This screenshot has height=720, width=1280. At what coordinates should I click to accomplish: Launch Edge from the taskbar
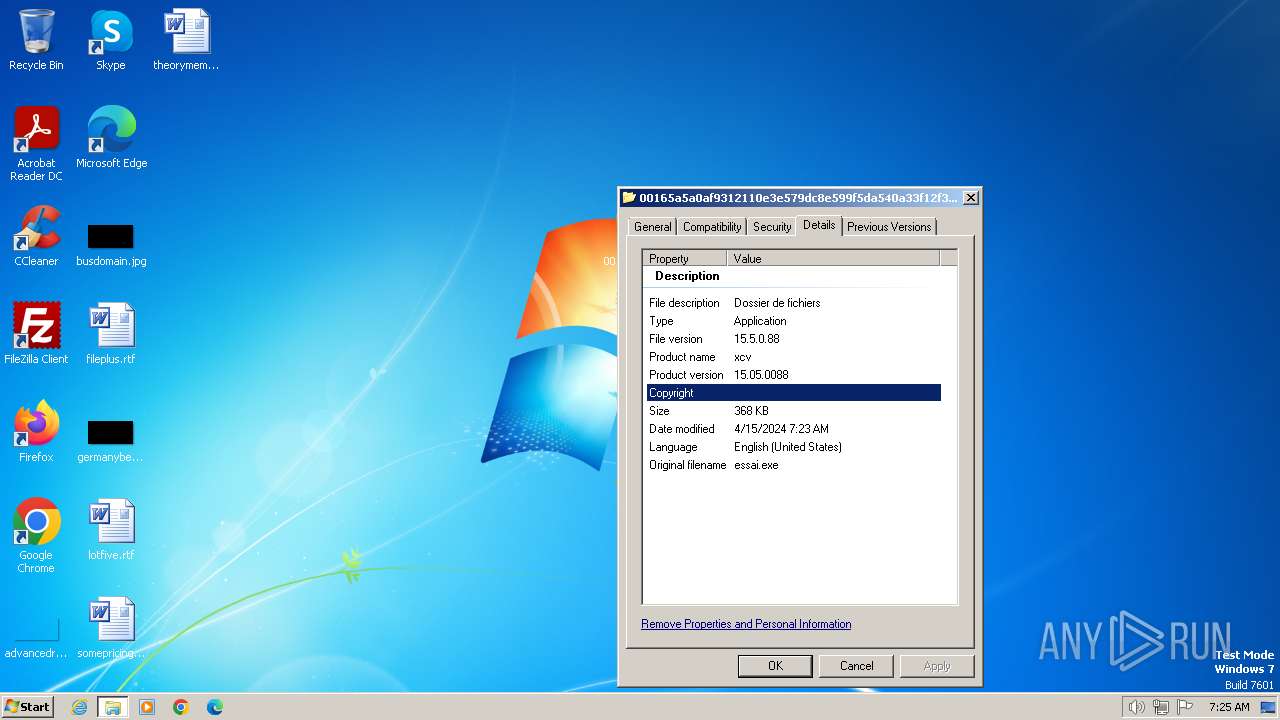(215, 707)
